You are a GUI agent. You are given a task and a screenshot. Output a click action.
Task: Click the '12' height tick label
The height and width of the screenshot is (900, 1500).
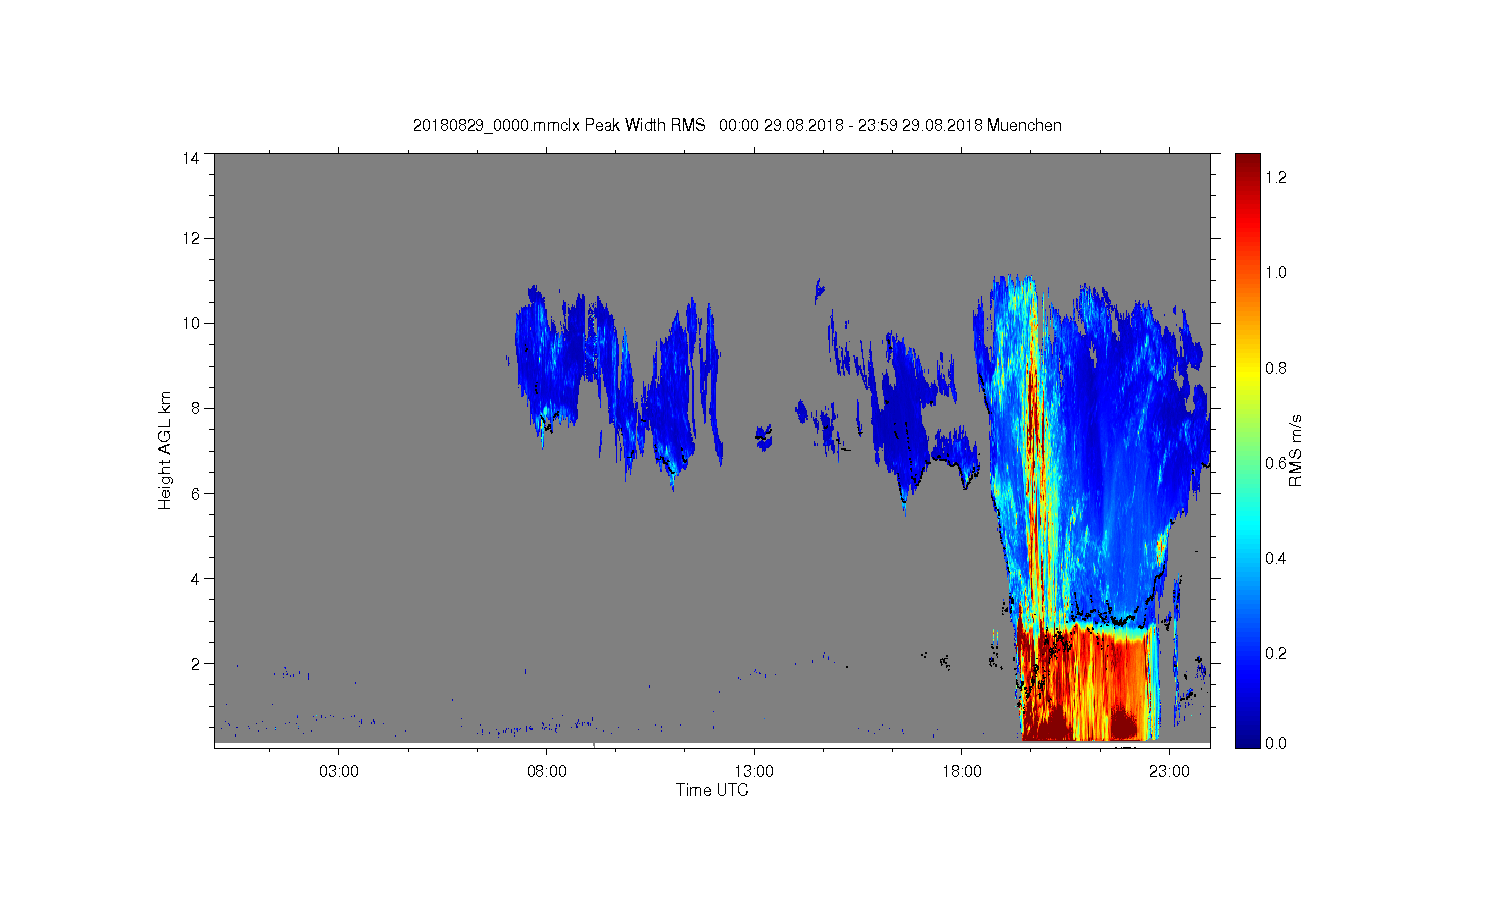click(191, 238)
